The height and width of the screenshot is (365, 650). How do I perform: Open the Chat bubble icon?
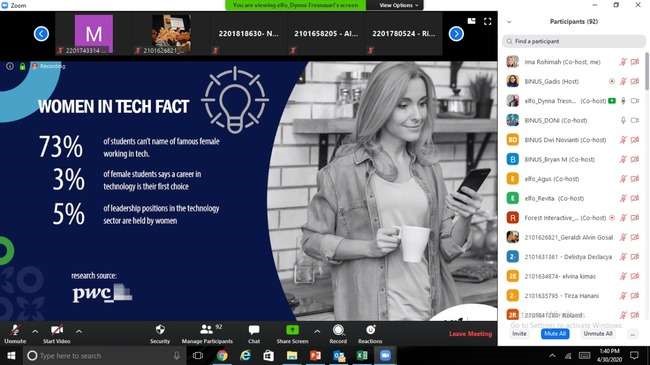coord(254,330)
